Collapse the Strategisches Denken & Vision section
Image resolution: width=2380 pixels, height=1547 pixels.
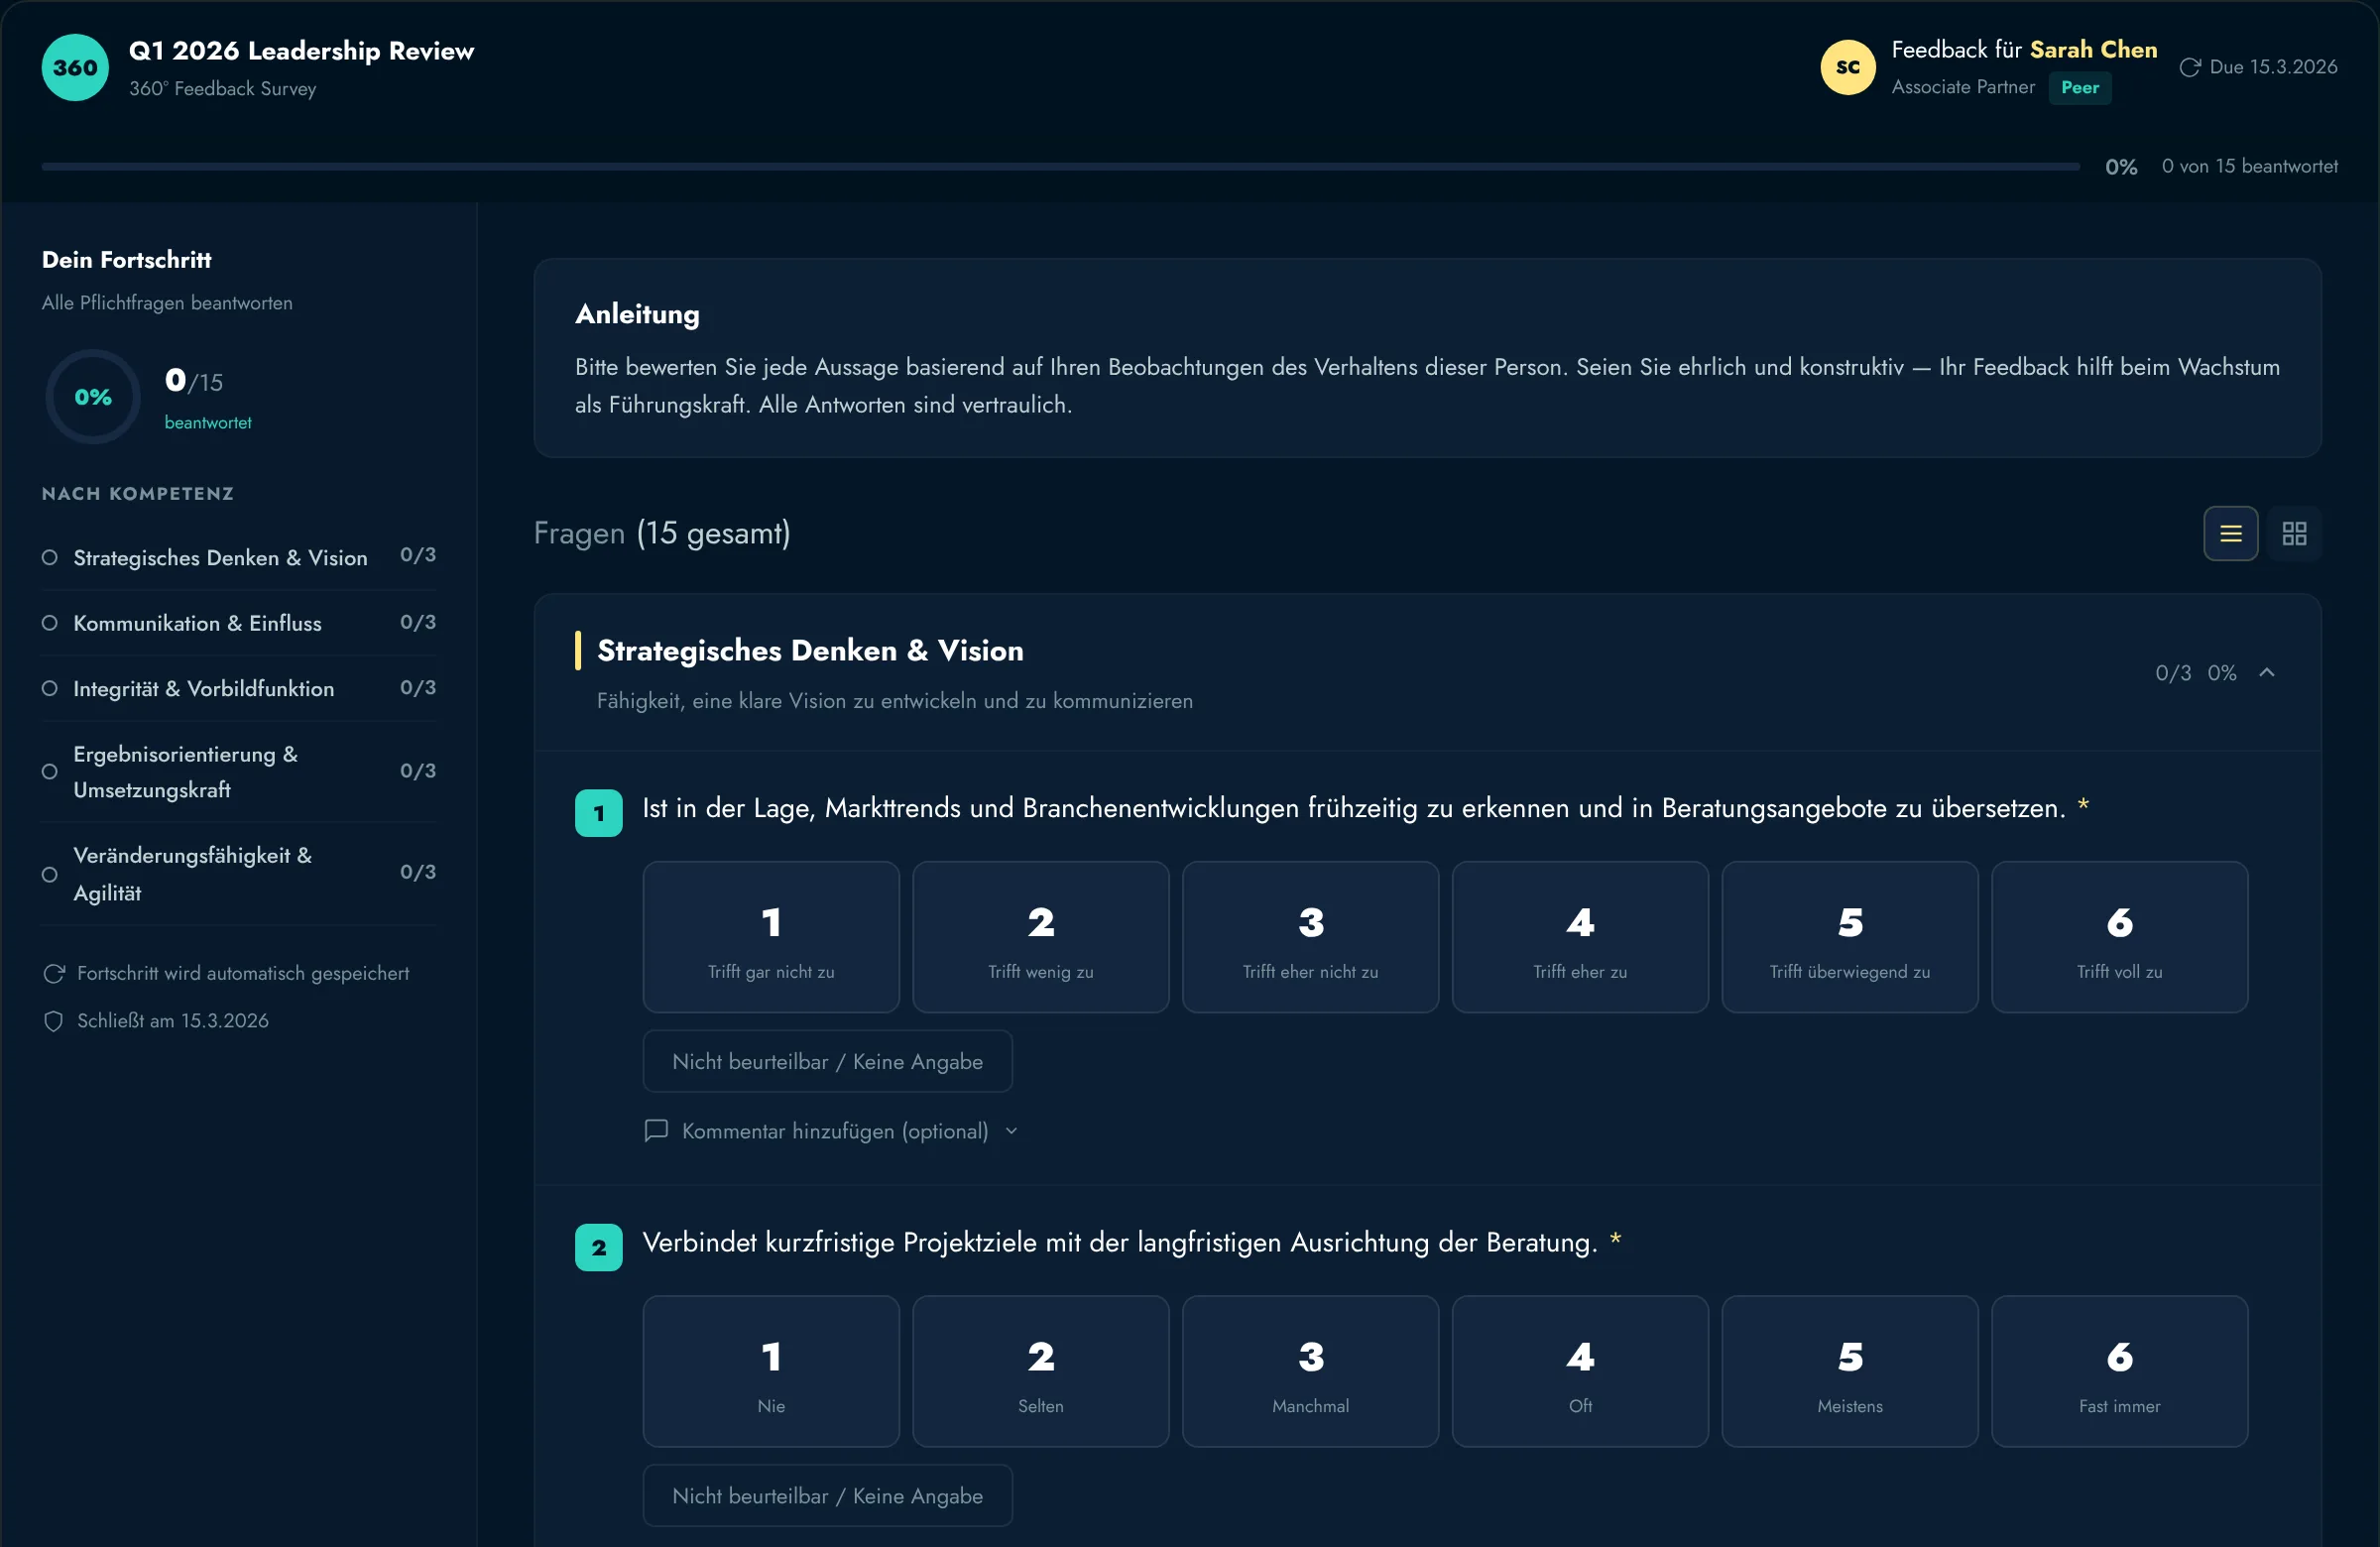[x=2266, y=673]
